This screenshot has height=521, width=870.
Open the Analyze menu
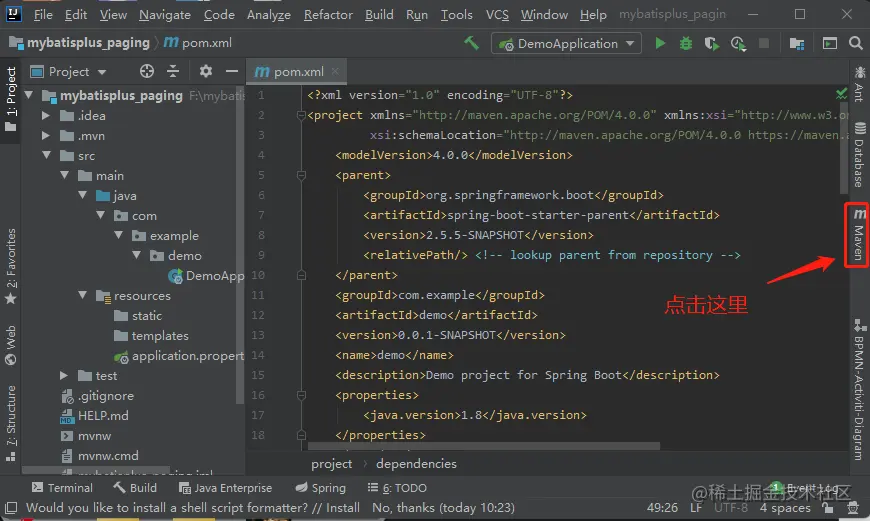pyautogui.click(x=269, y=14)
